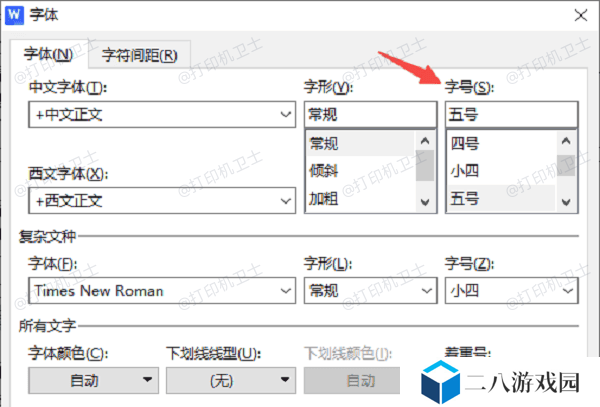Open the 字体颜色(C) 自动 color picker
The image size is (600, 407).
coord(93,380)
